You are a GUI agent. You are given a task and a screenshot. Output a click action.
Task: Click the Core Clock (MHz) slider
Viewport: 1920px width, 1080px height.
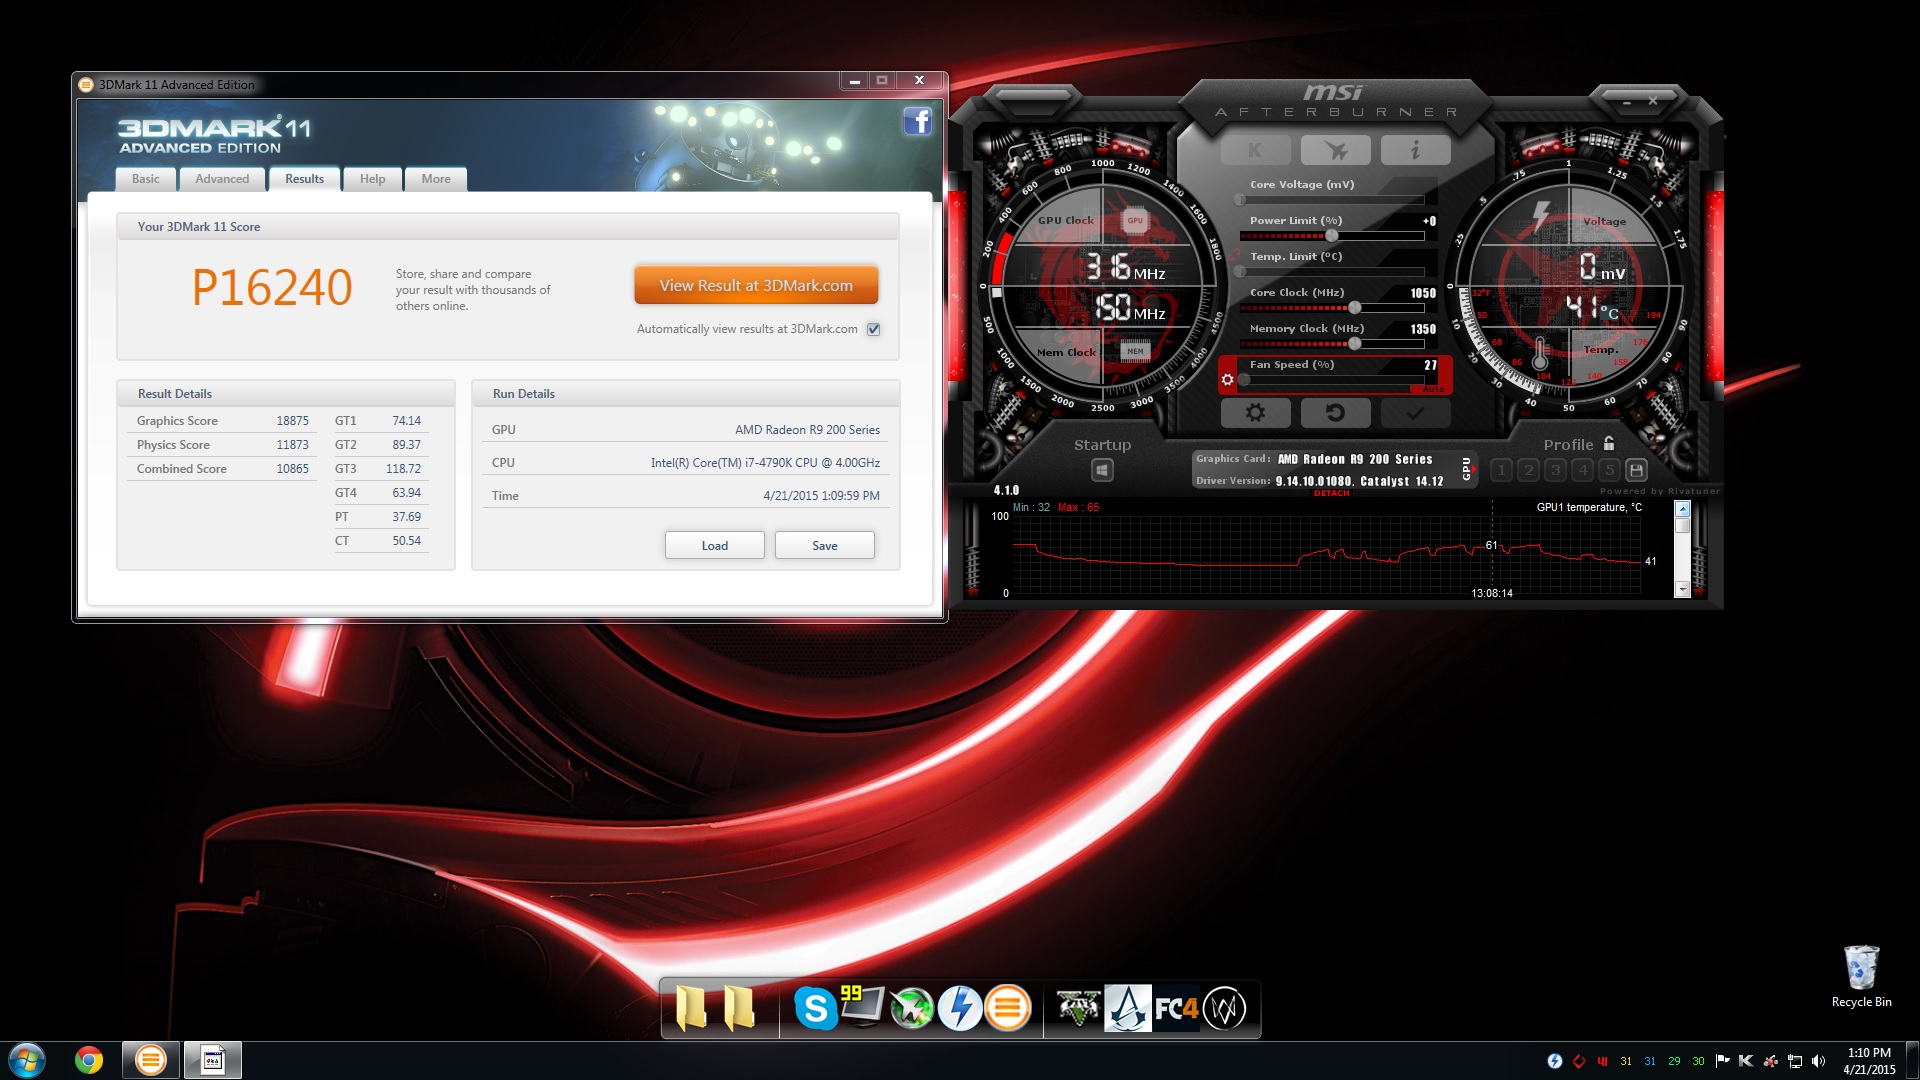click(x=1354, y=308)
